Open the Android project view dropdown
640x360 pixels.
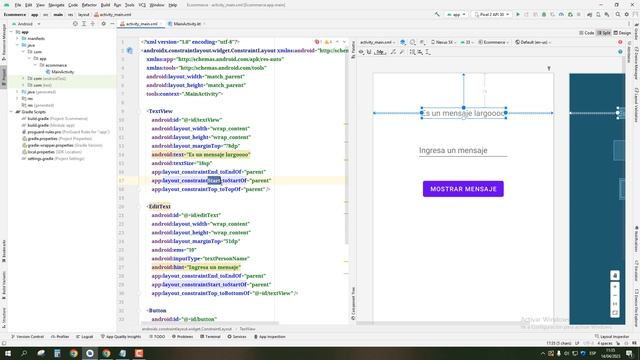(27, 24)
